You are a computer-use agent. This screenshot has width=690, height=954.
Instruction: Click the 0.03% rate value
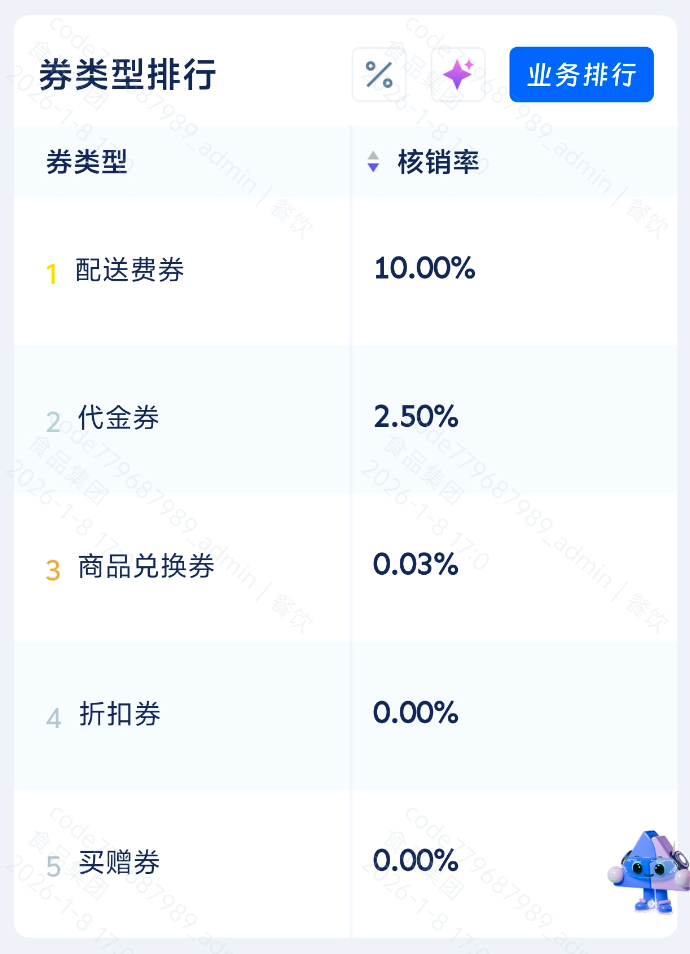coord(416,564)
